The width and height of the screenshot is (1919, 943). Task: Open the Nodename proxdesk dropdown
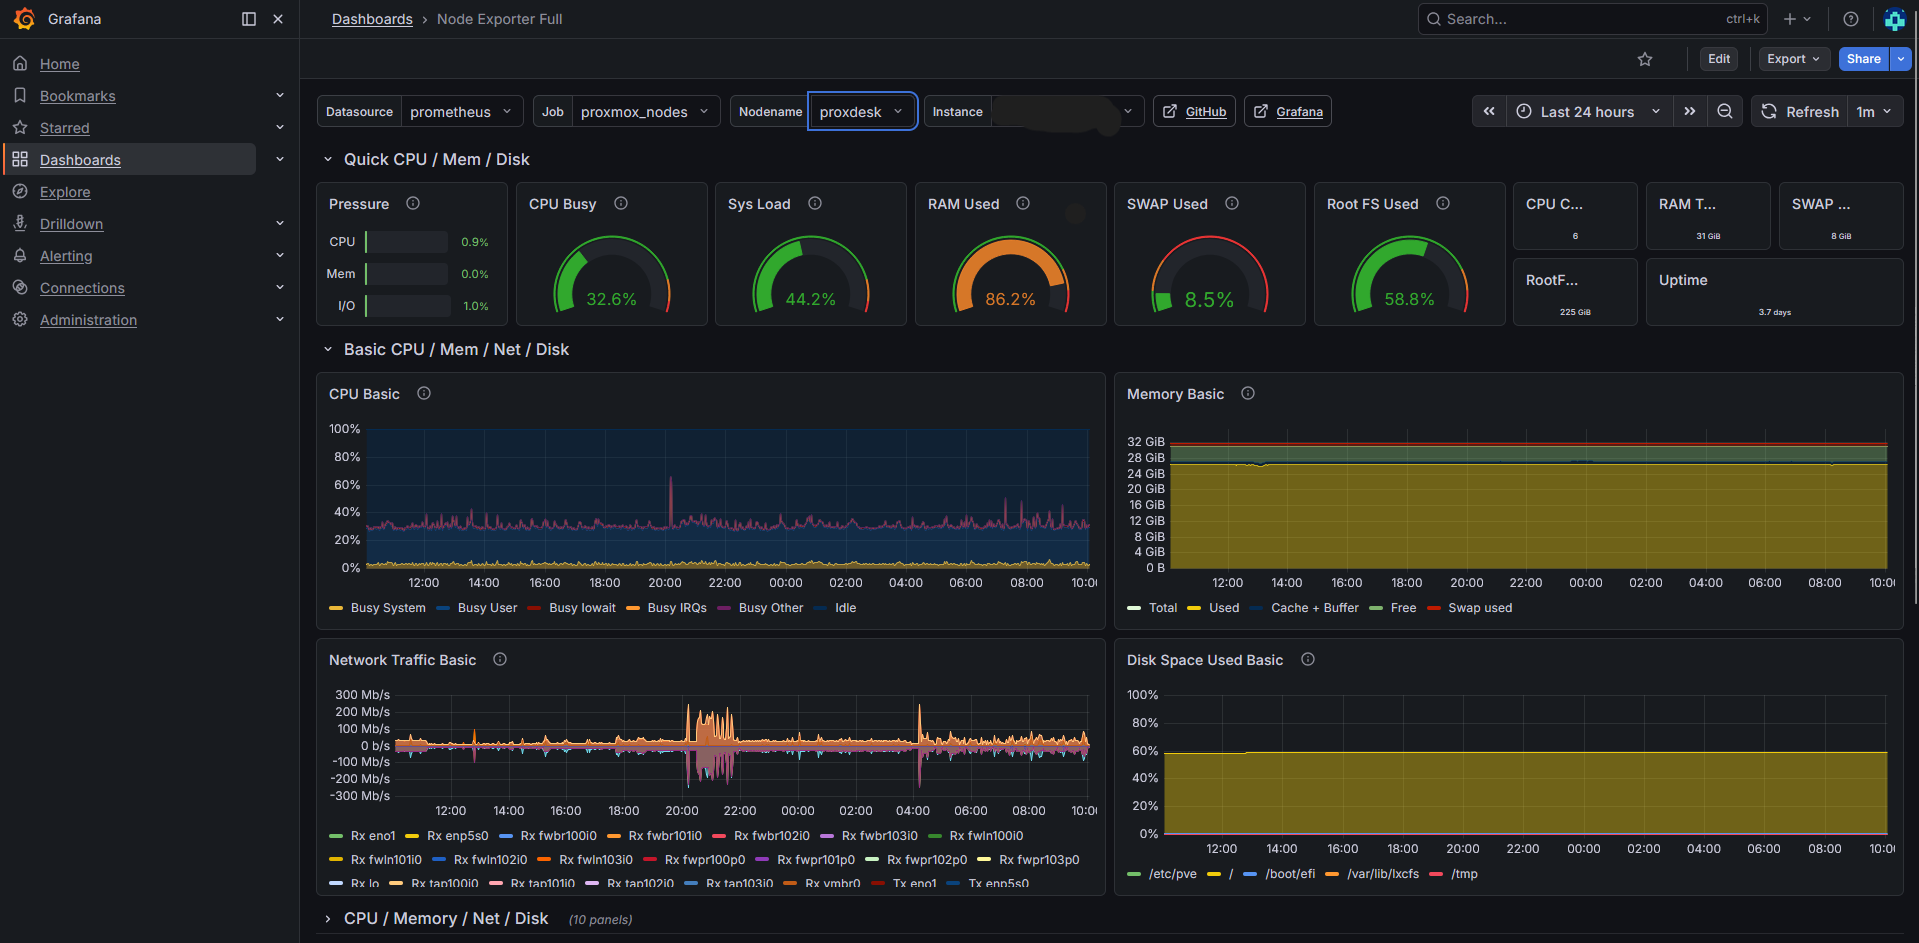pos(862,111)
